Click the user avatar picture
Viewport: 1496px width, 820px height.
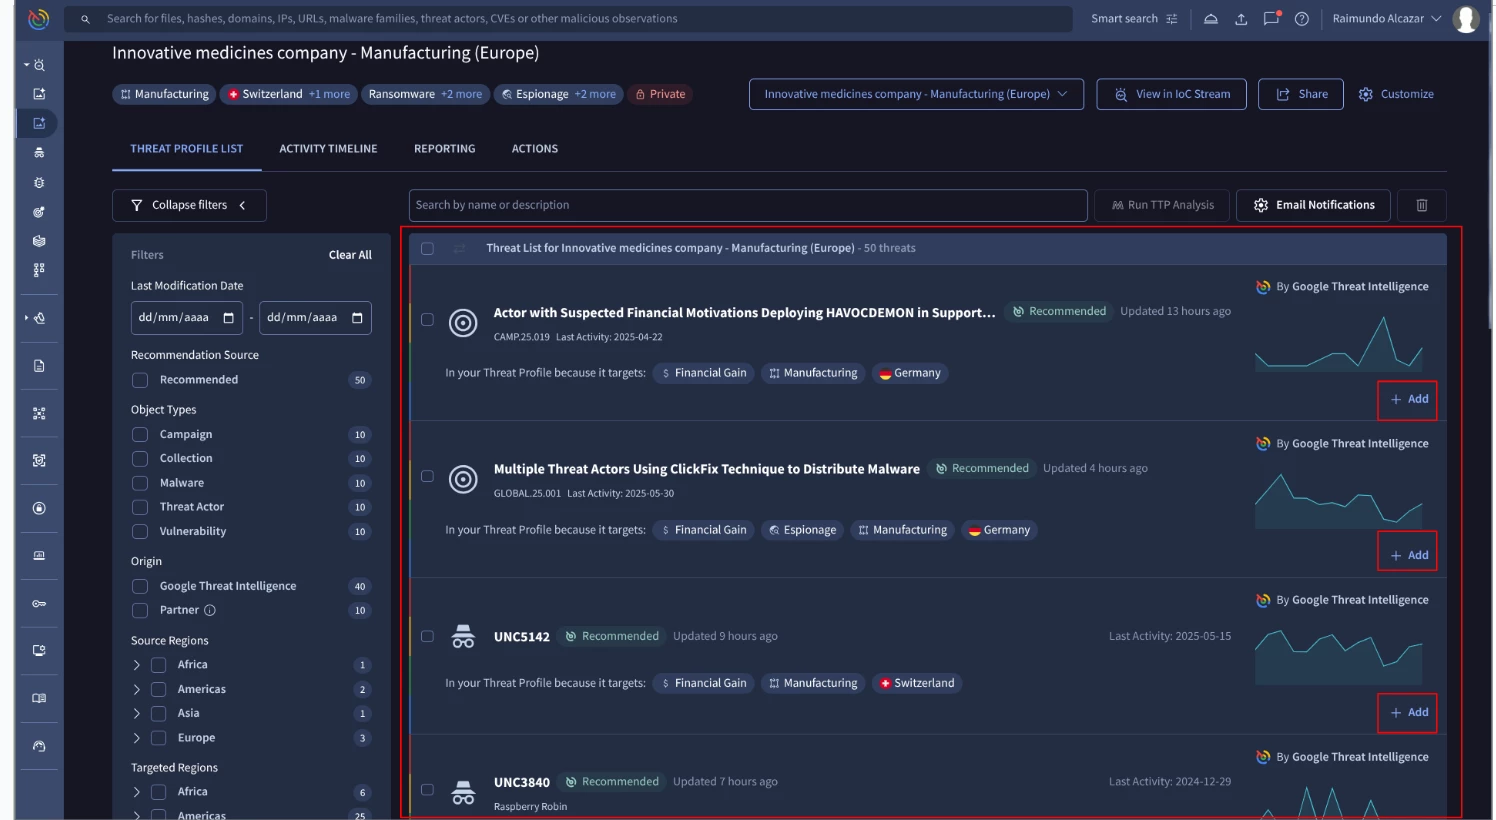tap(1466, 19)
